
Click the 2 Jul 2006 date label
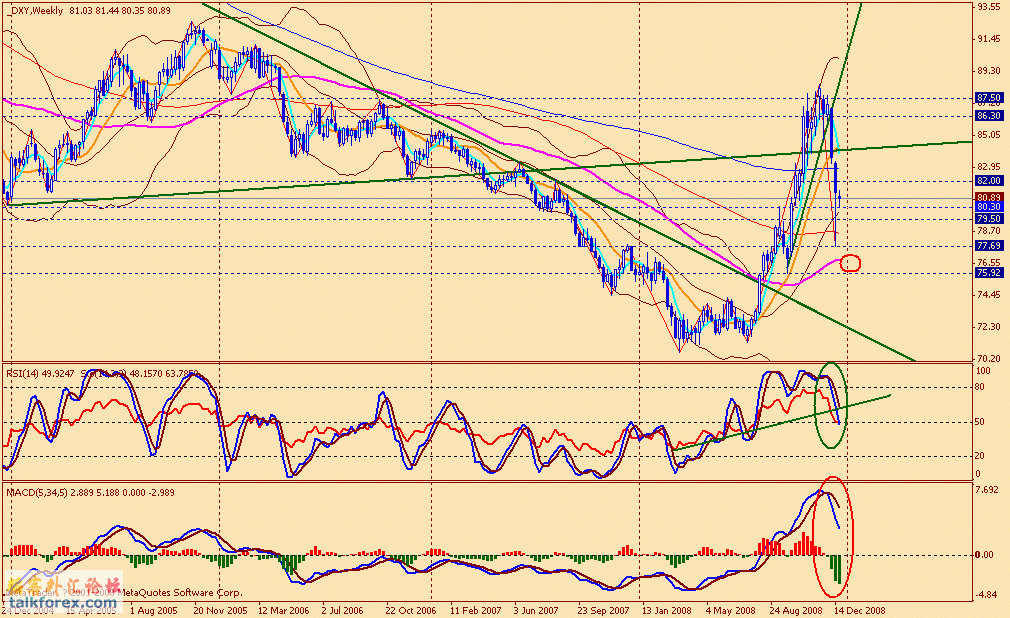click(x=343, y=610)
